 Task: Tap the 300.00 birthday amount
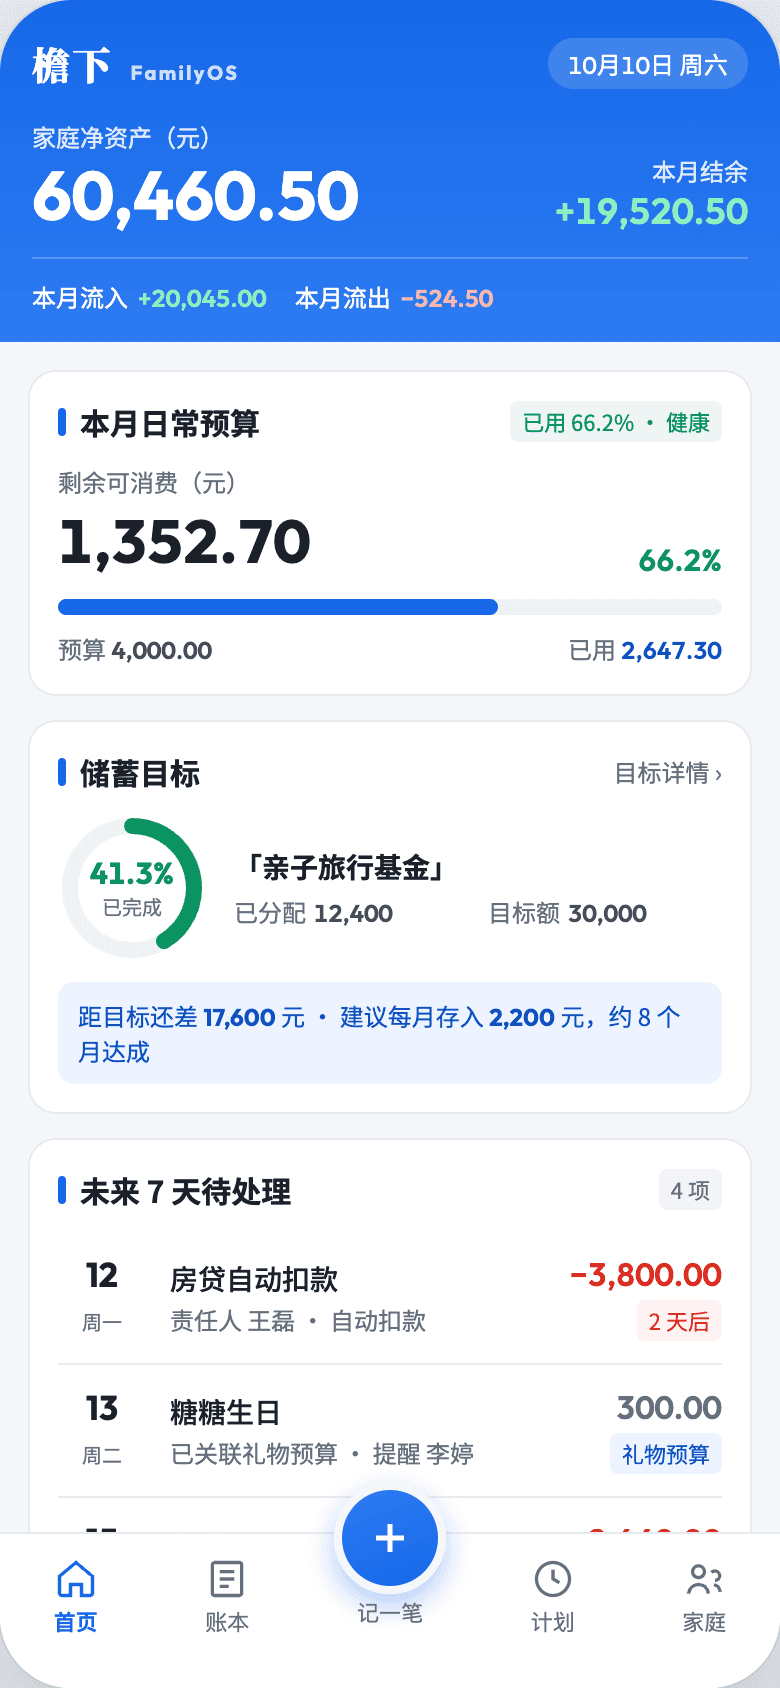pos(669,1408)
